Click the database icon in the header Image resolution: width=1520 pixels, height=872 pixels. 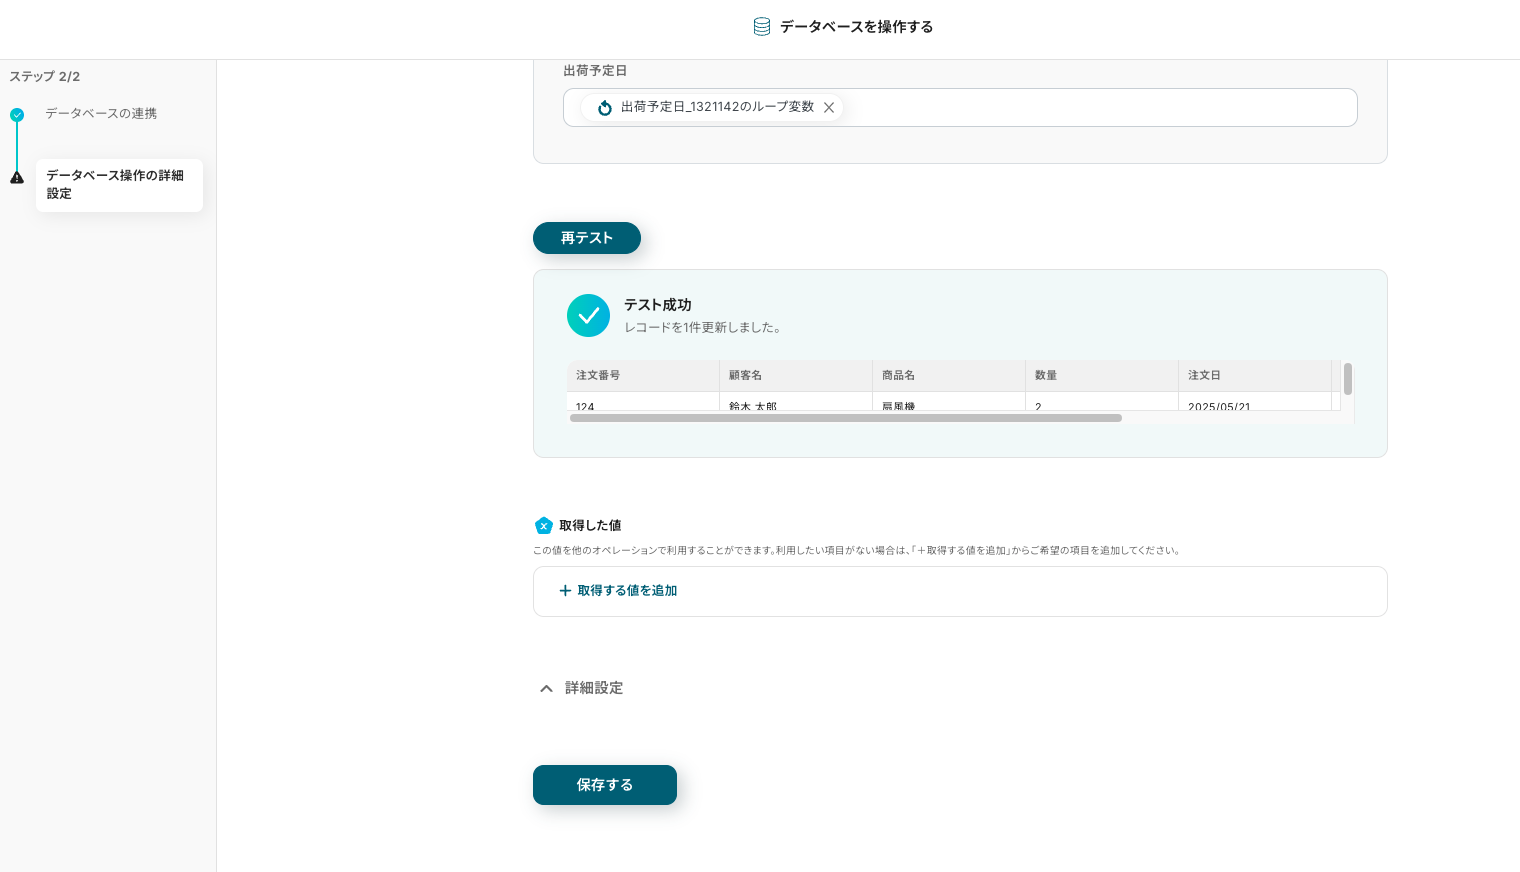click(761, 27)
